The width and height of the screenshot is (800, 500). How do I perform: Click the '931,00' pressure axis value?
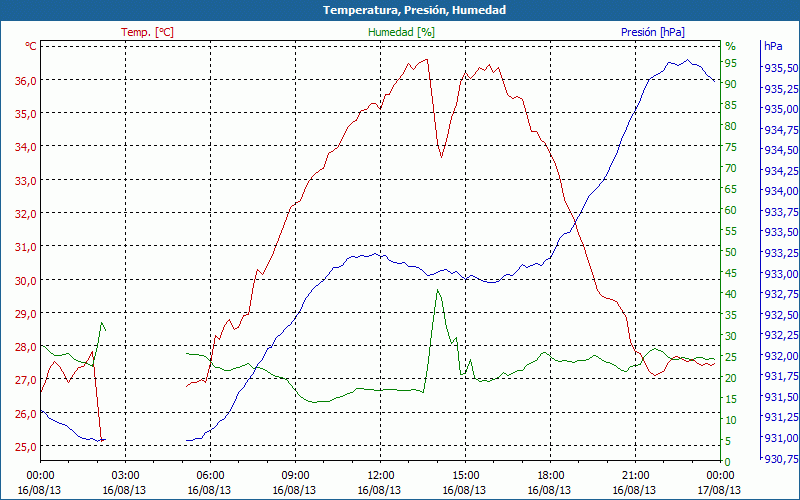coord(781,438)
